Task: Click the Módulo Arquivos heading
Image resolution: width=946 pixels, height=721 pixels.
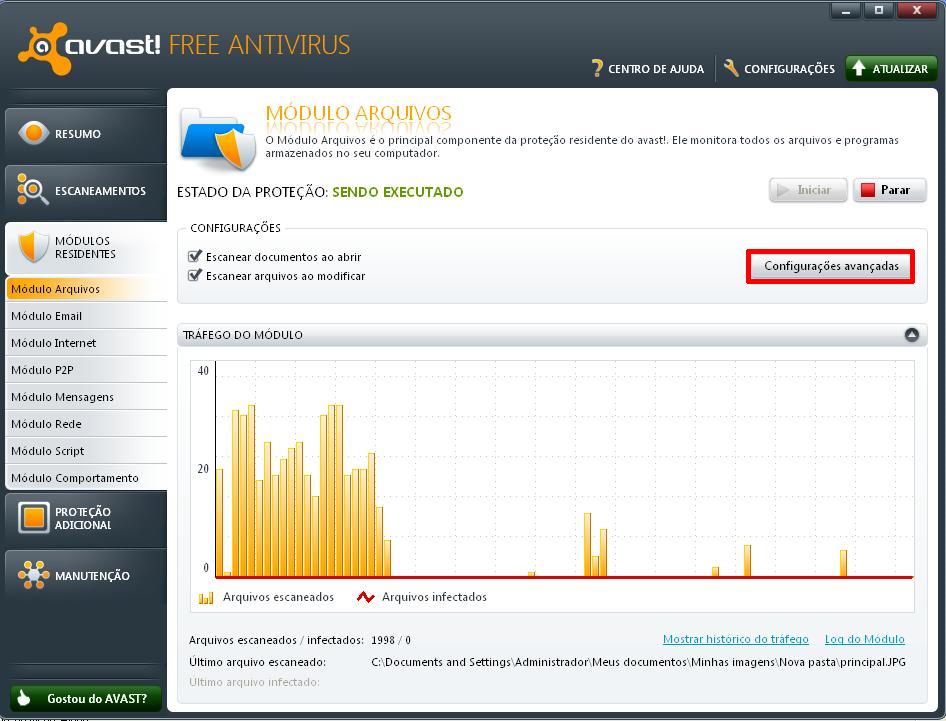Action: 358,113
